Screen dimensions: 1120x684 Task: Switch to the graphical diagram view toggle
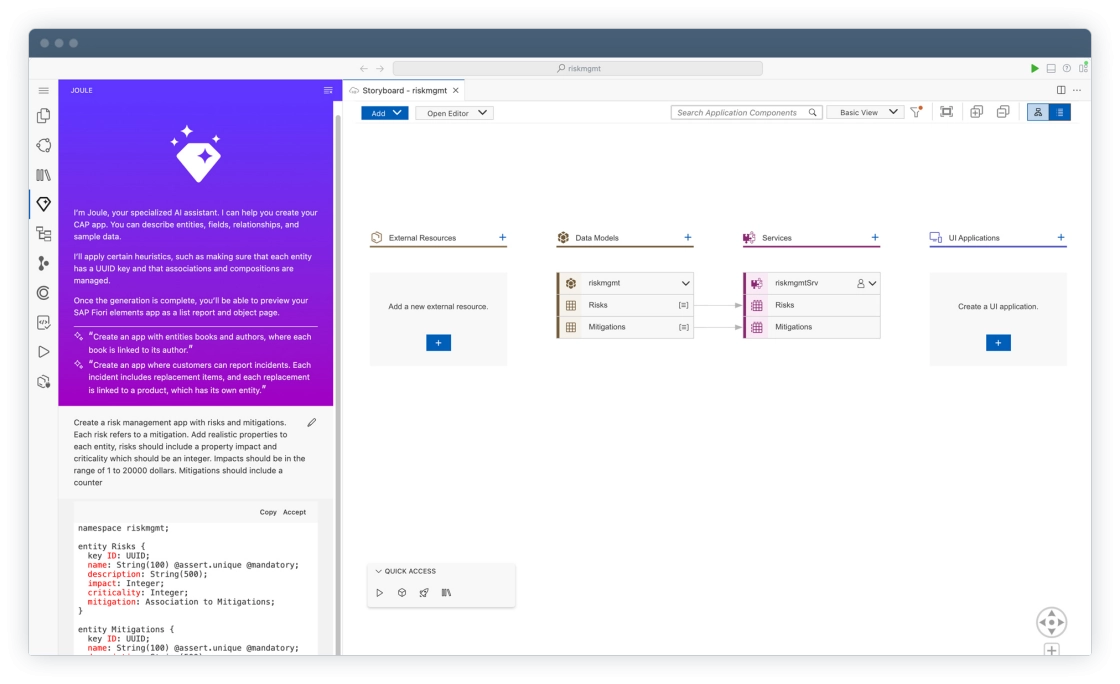(1038, 112)
